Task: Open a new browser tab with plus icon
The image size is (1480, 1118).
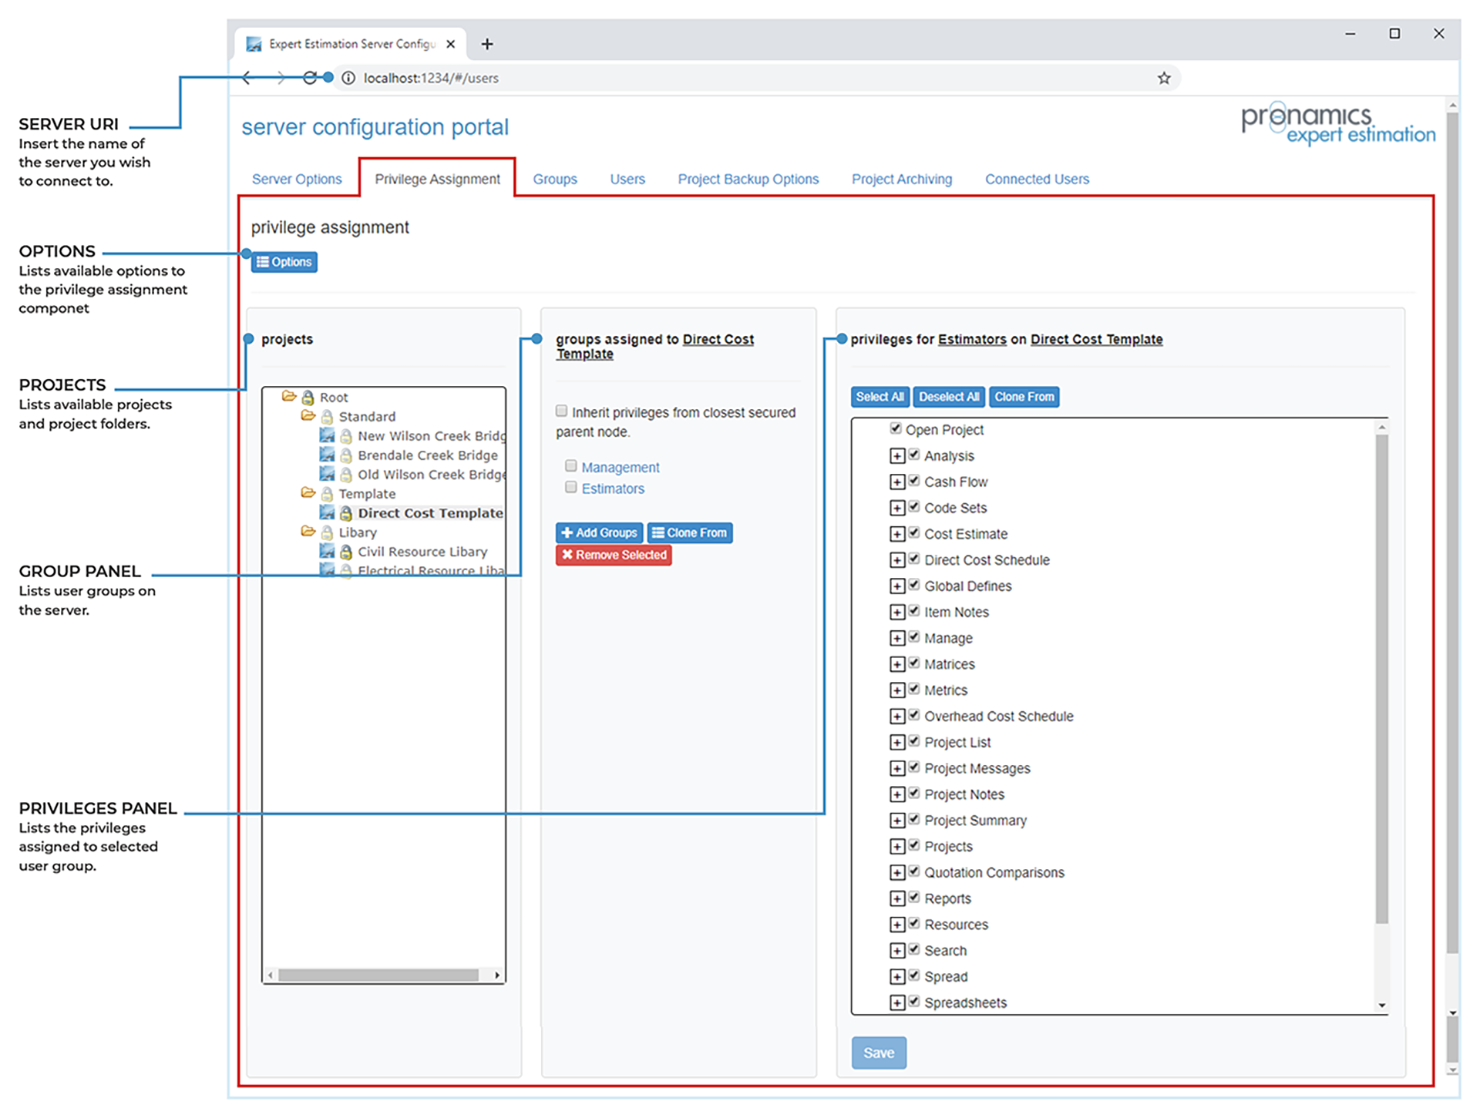Action: click(487, 44)
